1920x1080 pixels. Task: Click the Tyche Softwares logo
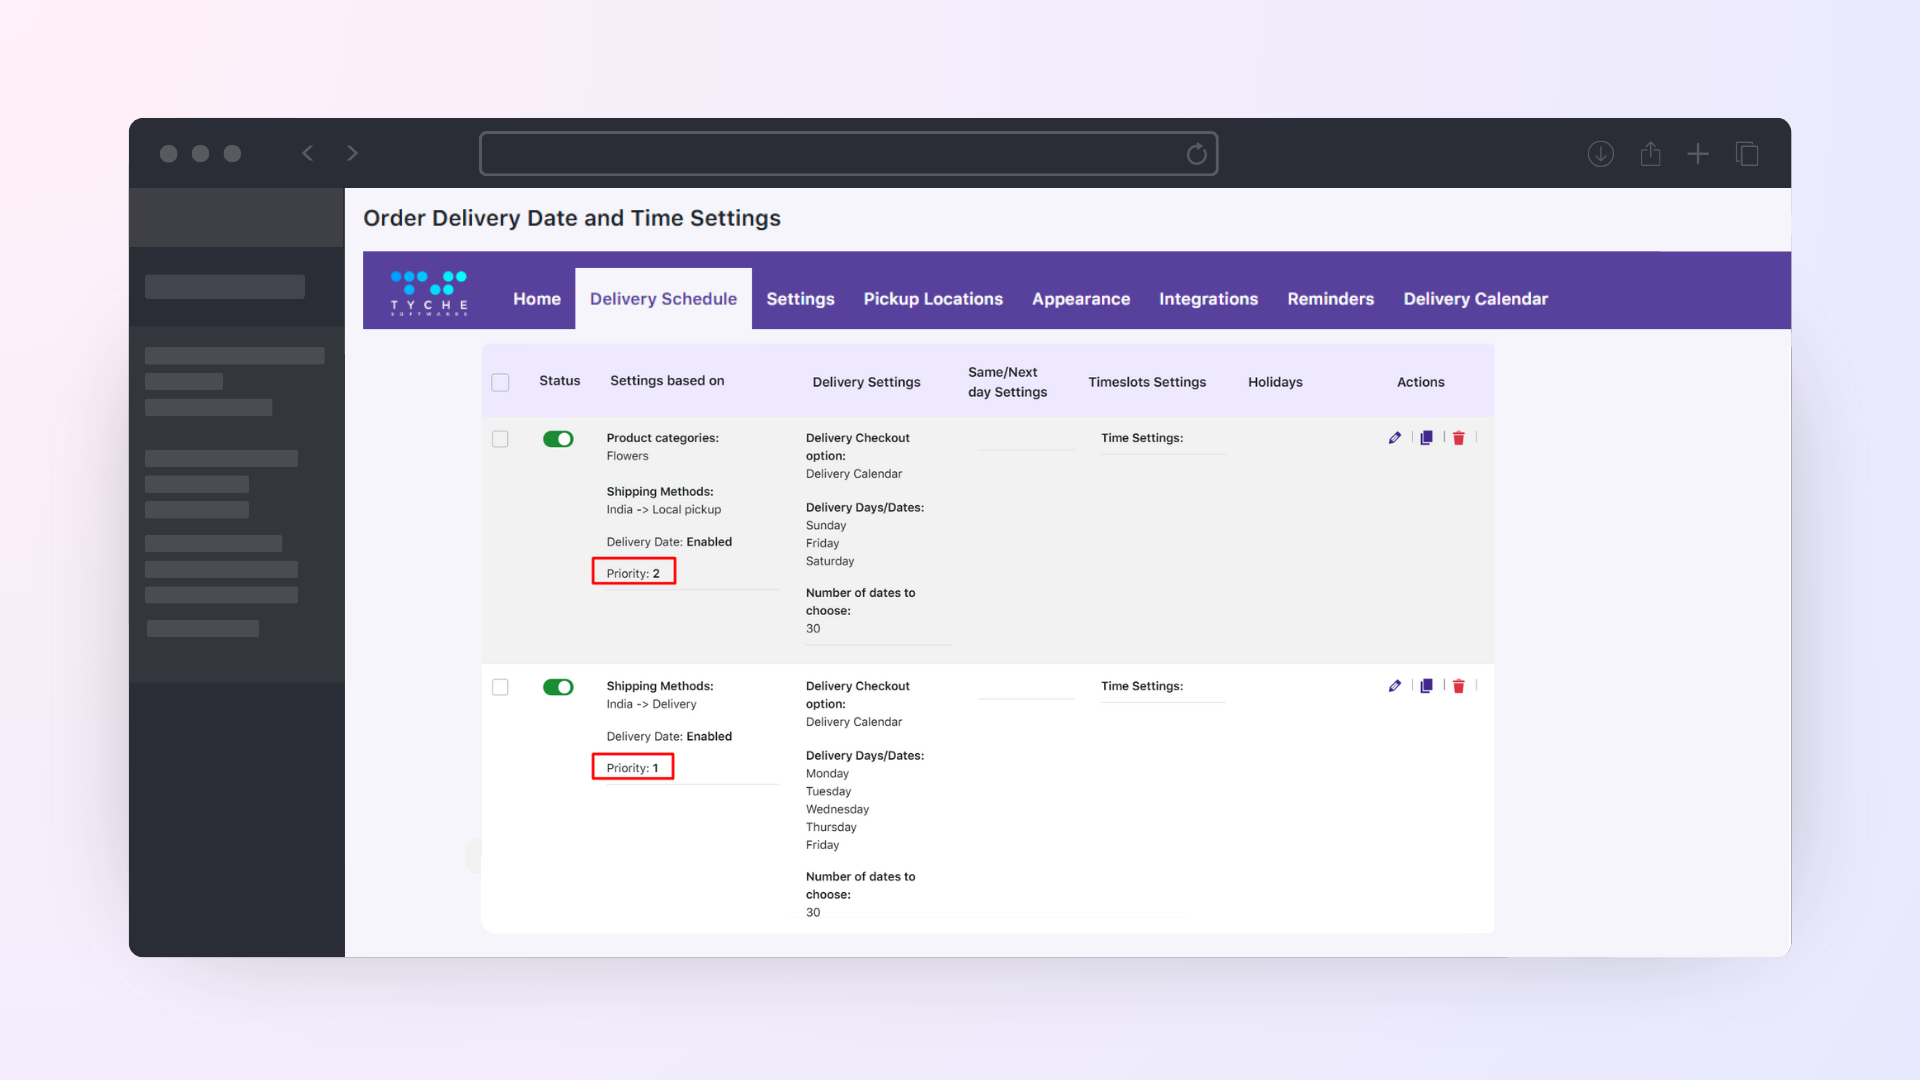pos(429,292)
